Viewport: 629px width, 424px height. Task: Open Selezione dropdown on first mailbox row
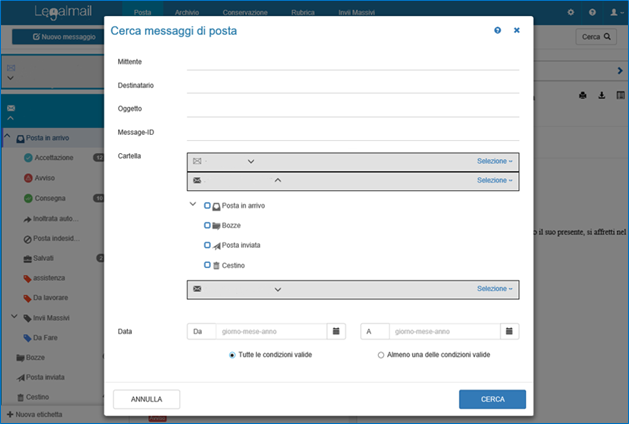click(494, 161)
